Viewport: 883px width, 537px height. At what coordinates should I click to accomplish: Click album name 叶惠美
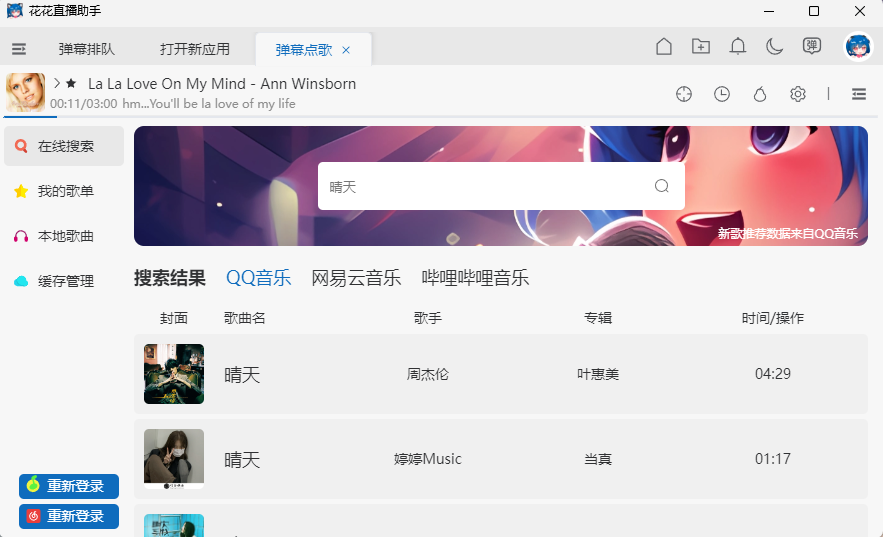coord(598,374)
